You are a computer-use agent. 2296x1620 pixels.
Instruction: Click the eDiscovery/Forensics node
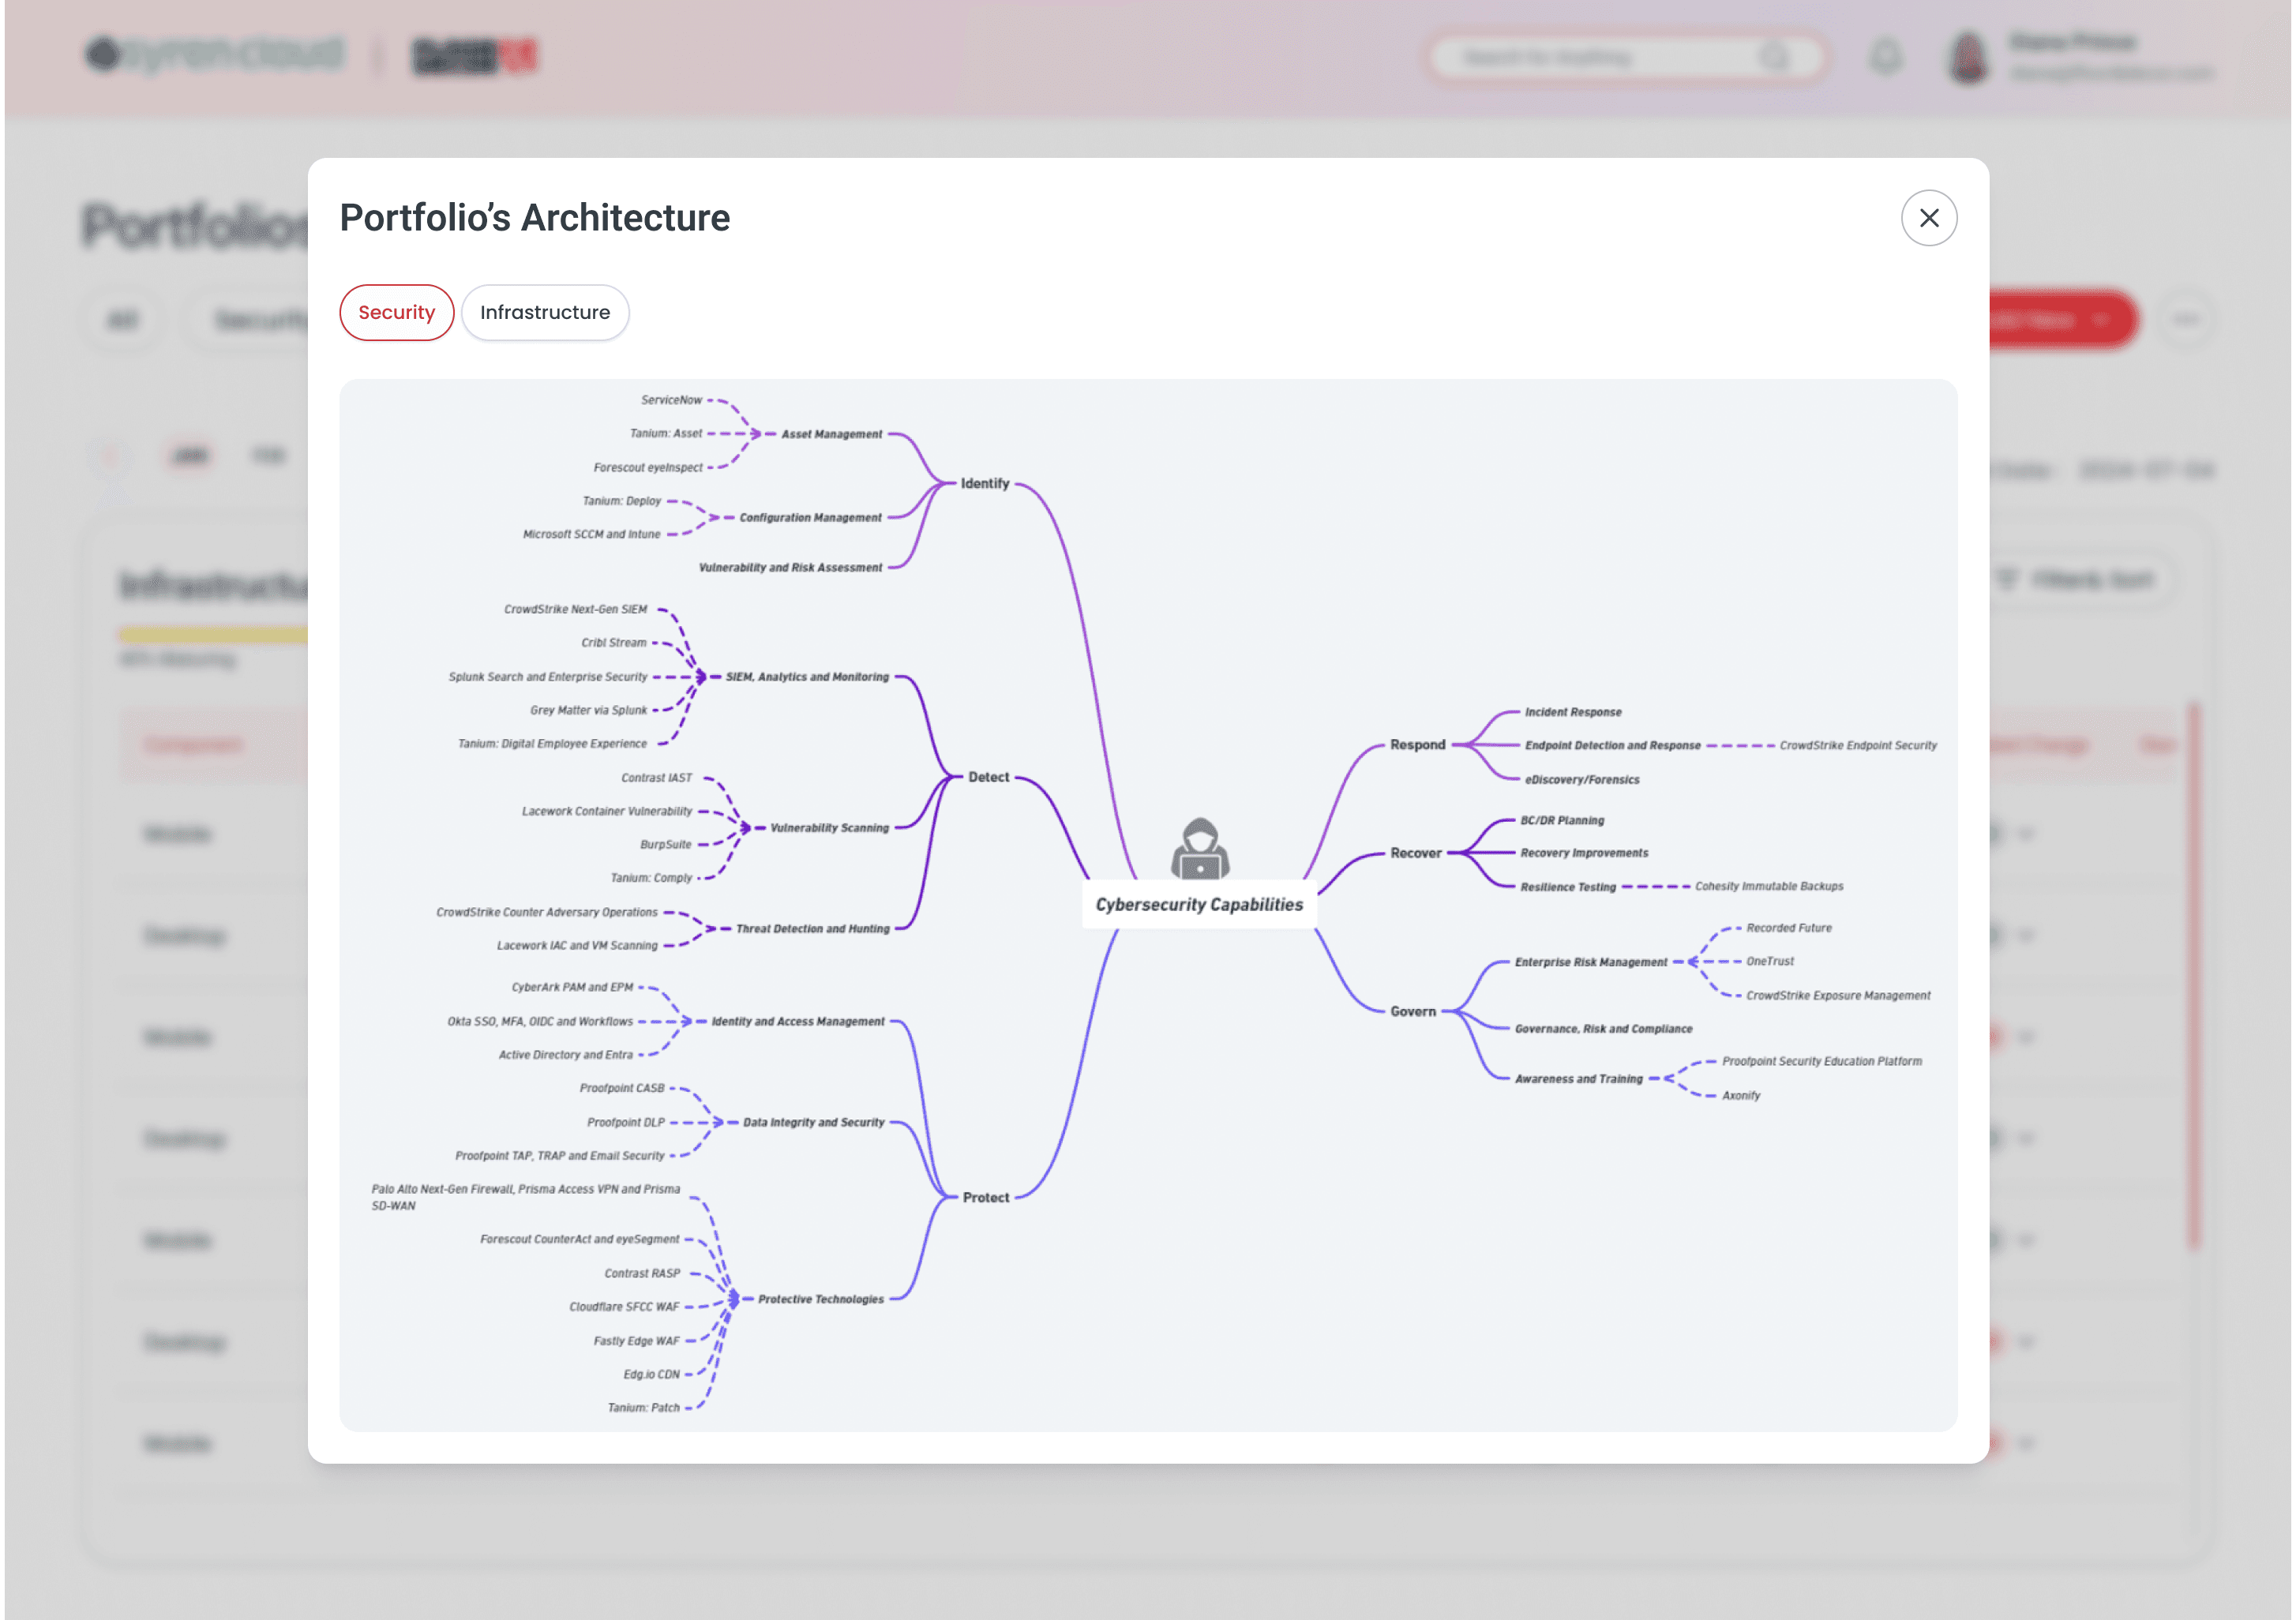pos(1582,780)
